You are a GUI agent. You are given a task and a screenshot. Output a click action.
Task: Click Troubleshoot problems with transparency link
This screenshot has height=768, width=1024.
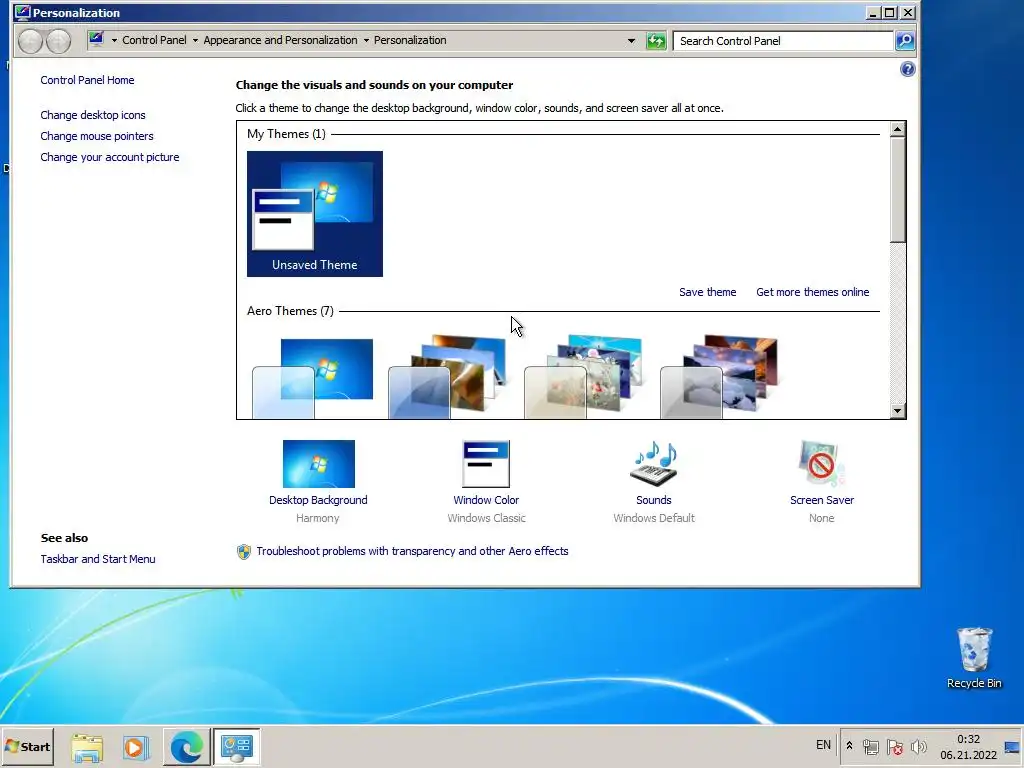click(x=412, y=551)
